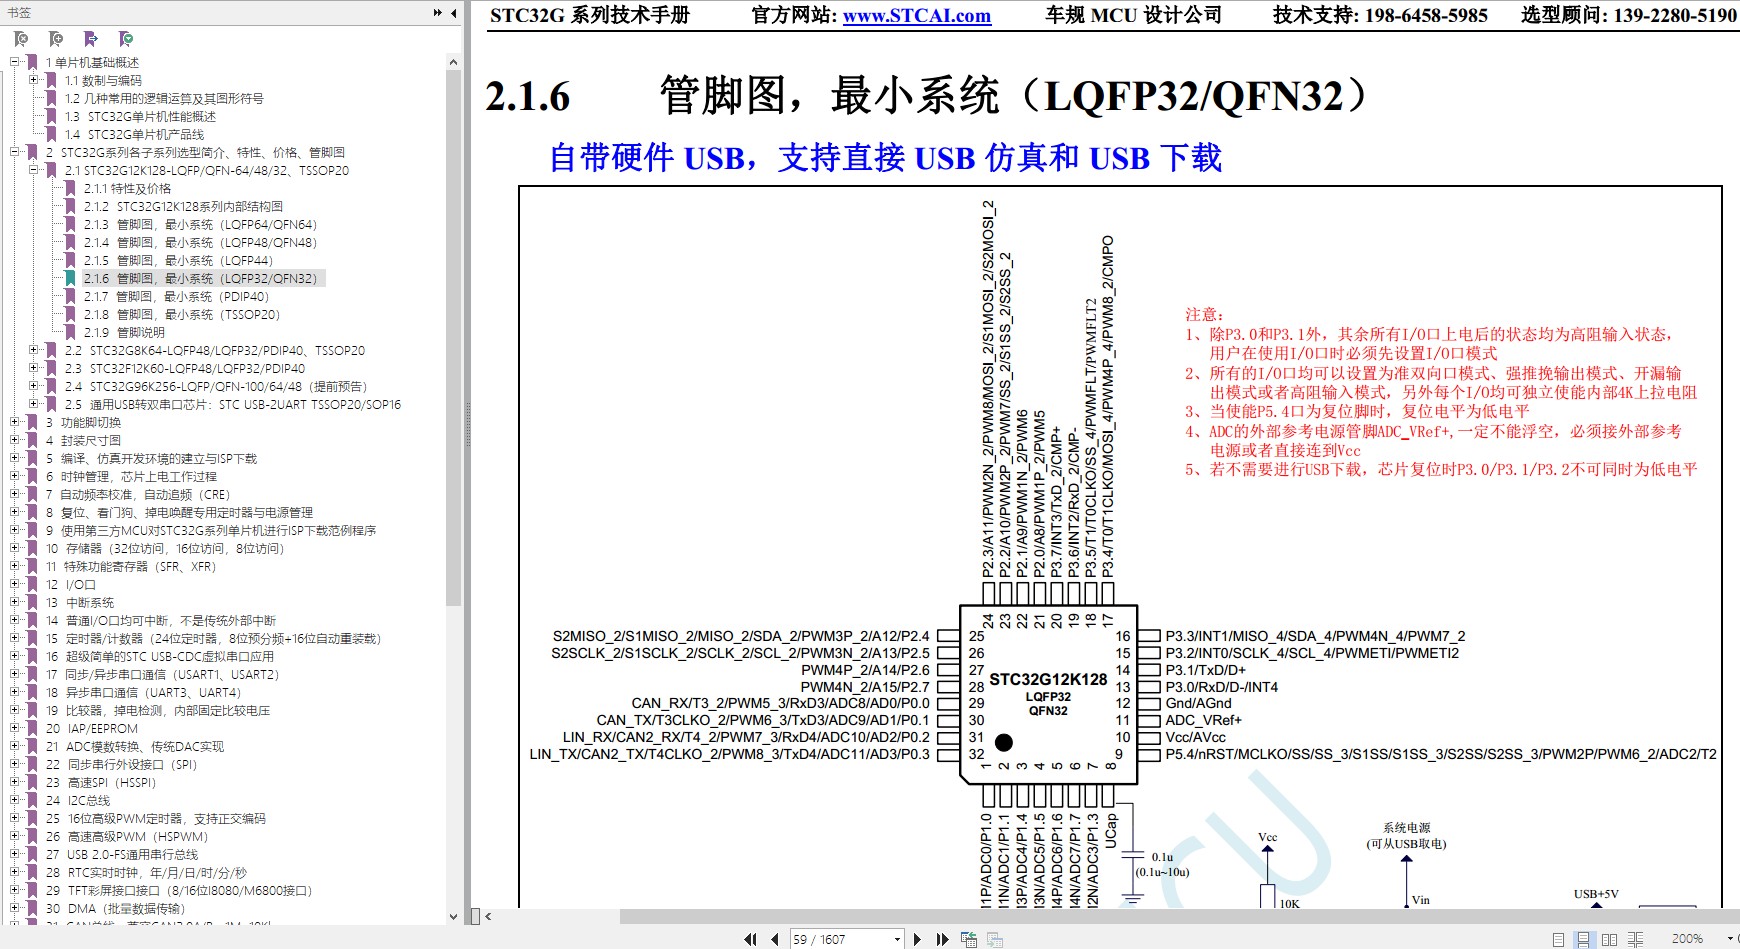Expand section 2.4 STC32G96K256 node
Viewport: 1740px width, 949px height.
34,386
